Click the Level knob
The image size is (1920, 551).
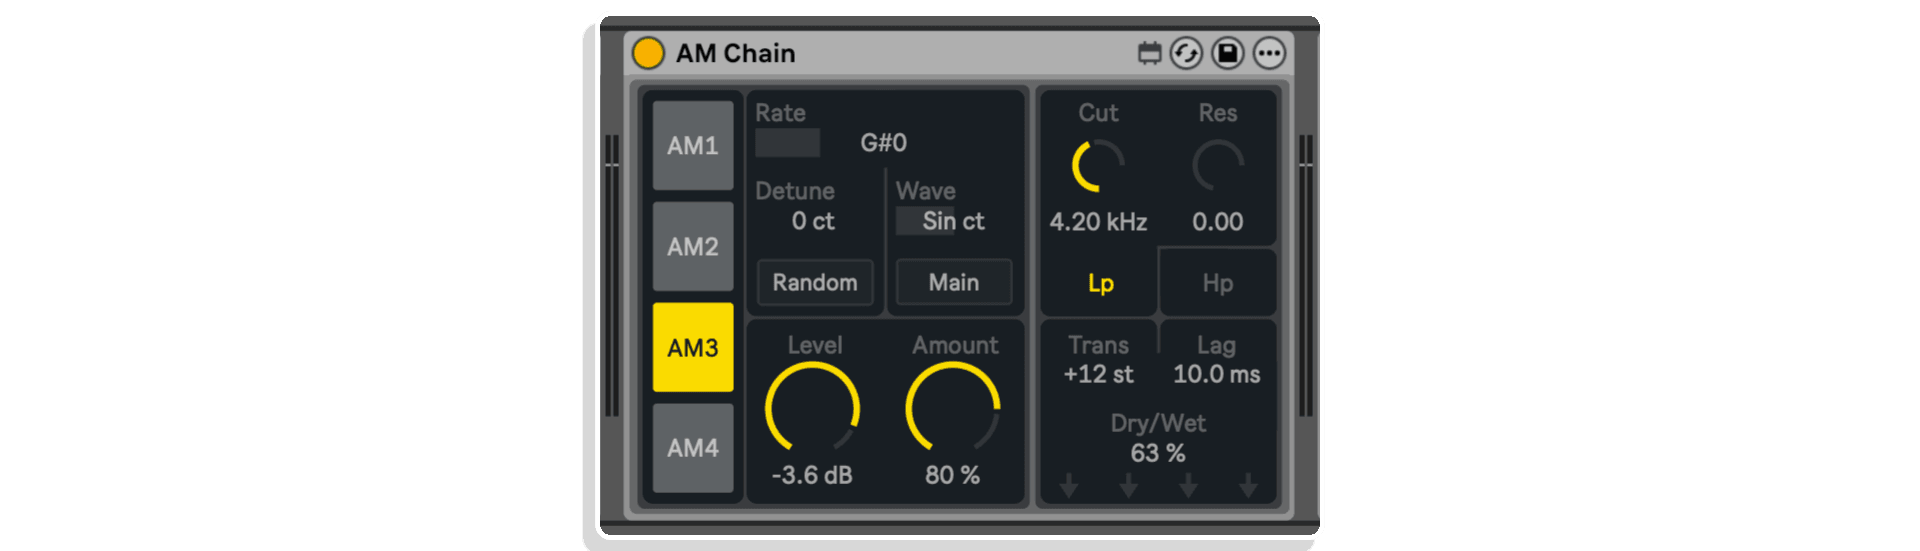[813, 408]
